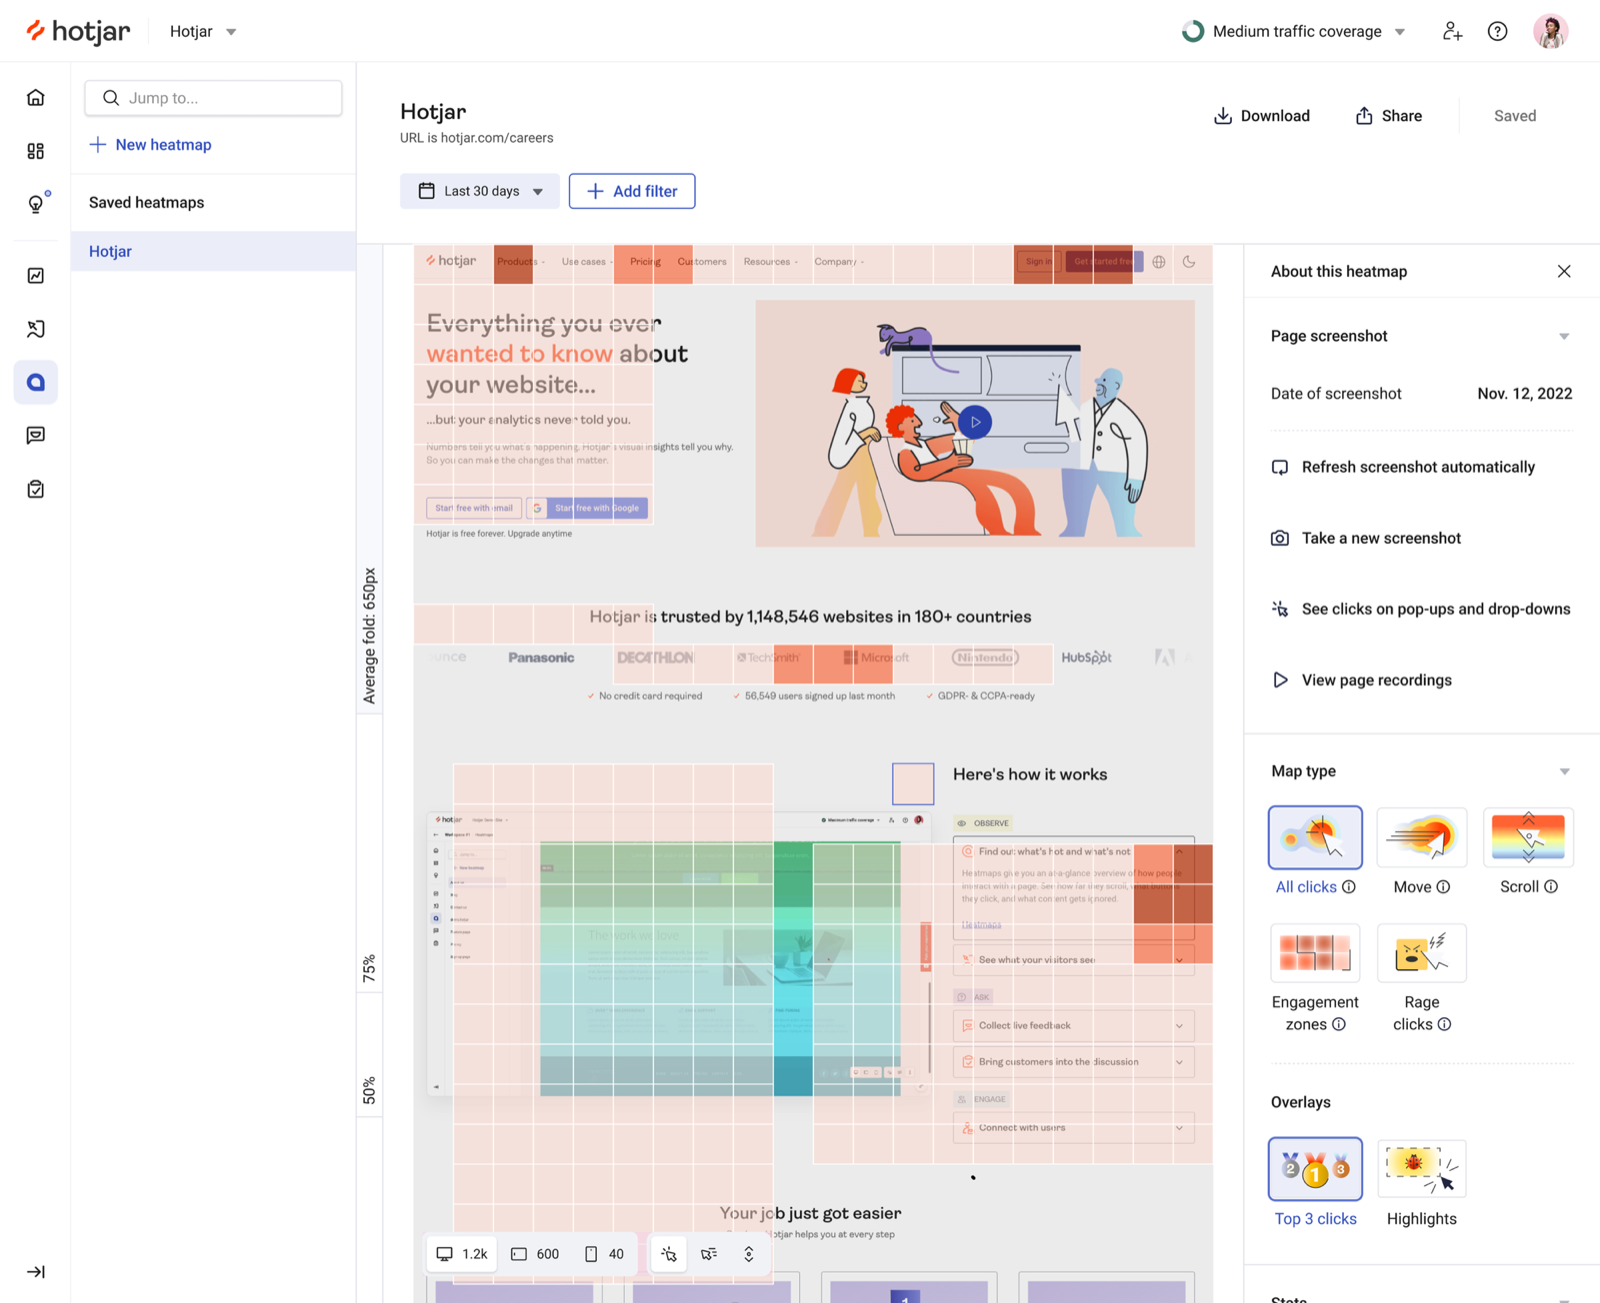Screen dimensions: 1600x1303
Task: Click the info icon next to Move
Action: 1443,887
